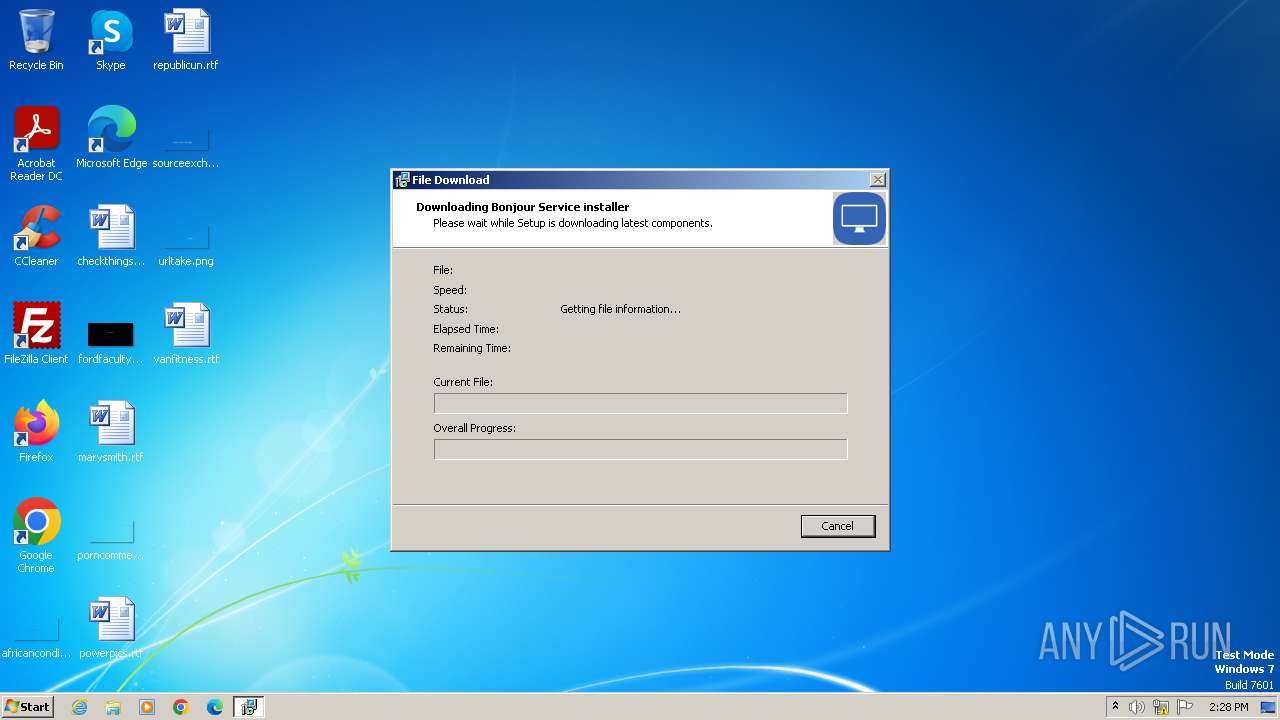This screenshot has width=1280, height=720.
Task: Select the sourceexch... desktop file
Action: click(186, 145)
